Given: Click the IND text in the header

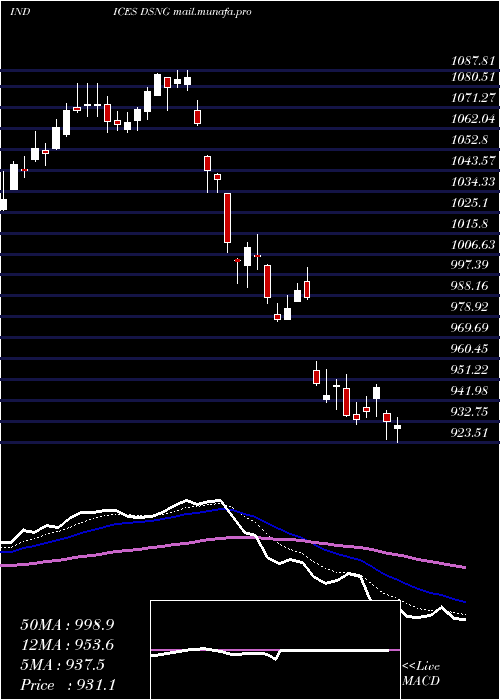Looking at the screenshot, I should [20, 12].
